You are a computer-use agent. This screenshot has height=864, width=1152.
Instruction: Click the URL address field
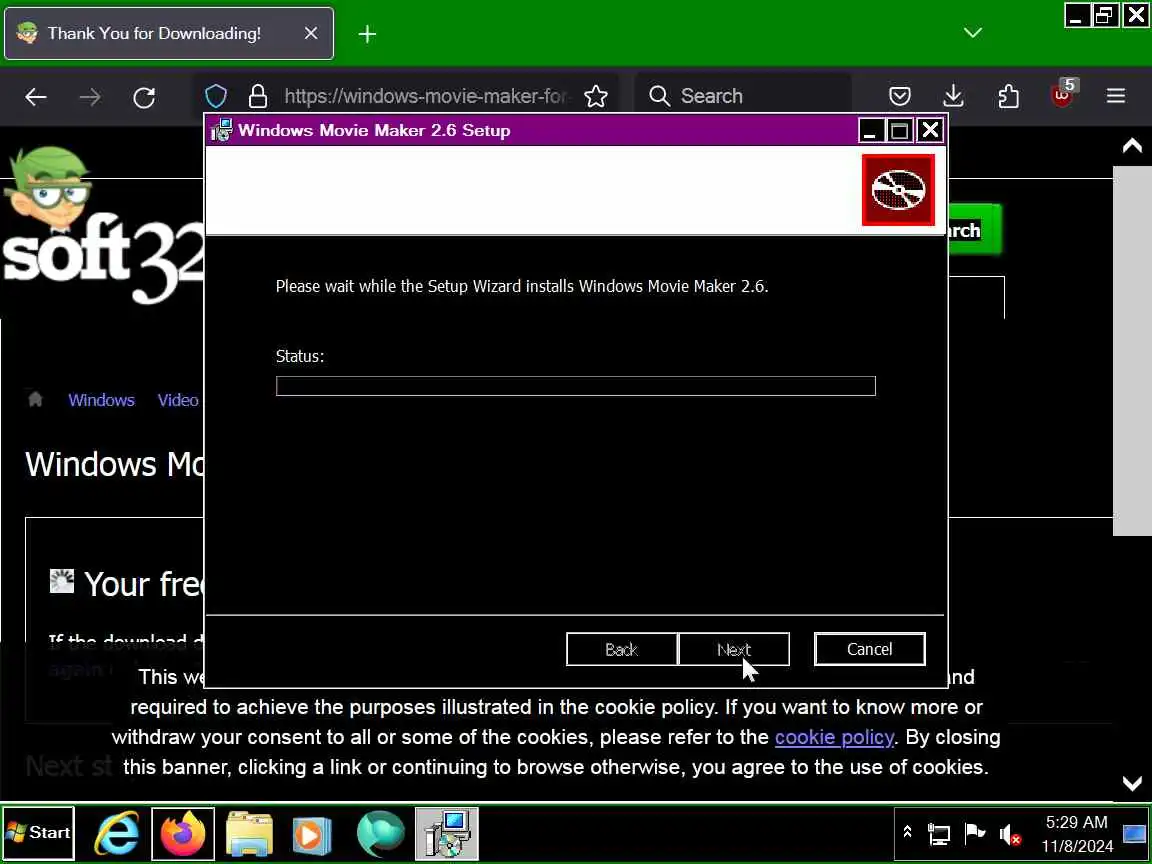[x=426, y=96]
